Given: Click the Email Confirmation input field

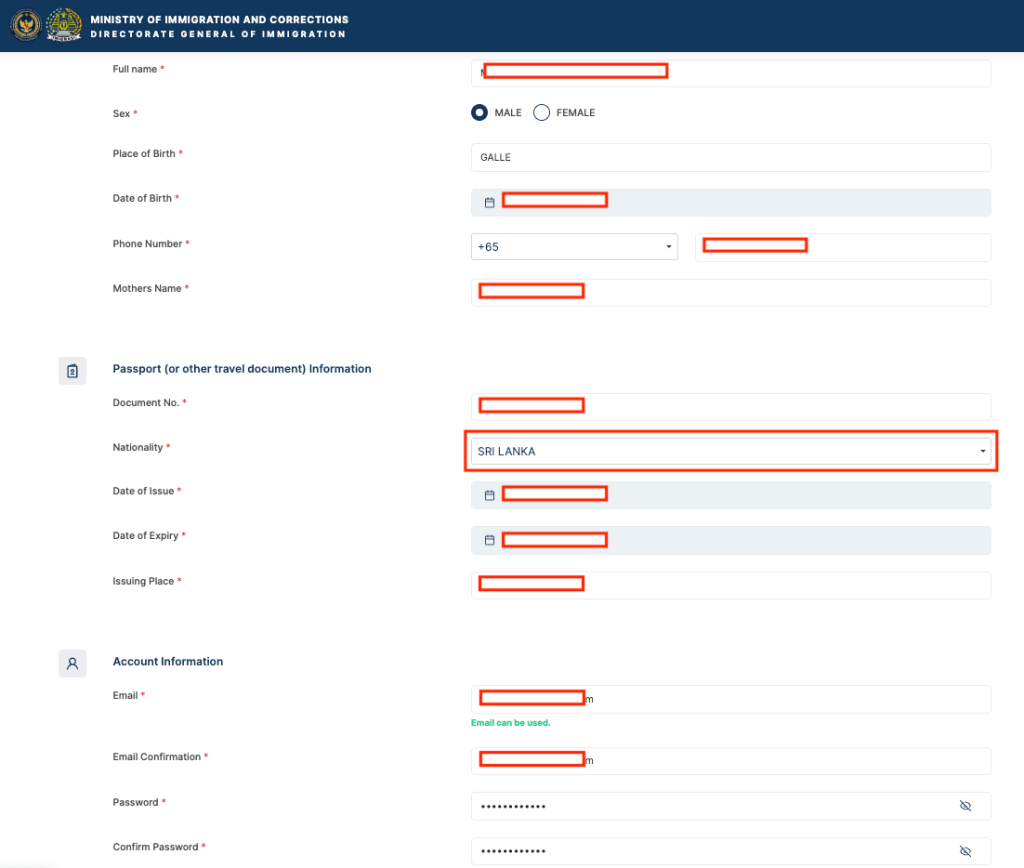Looking at the screenshot, I should coord(731,761).
